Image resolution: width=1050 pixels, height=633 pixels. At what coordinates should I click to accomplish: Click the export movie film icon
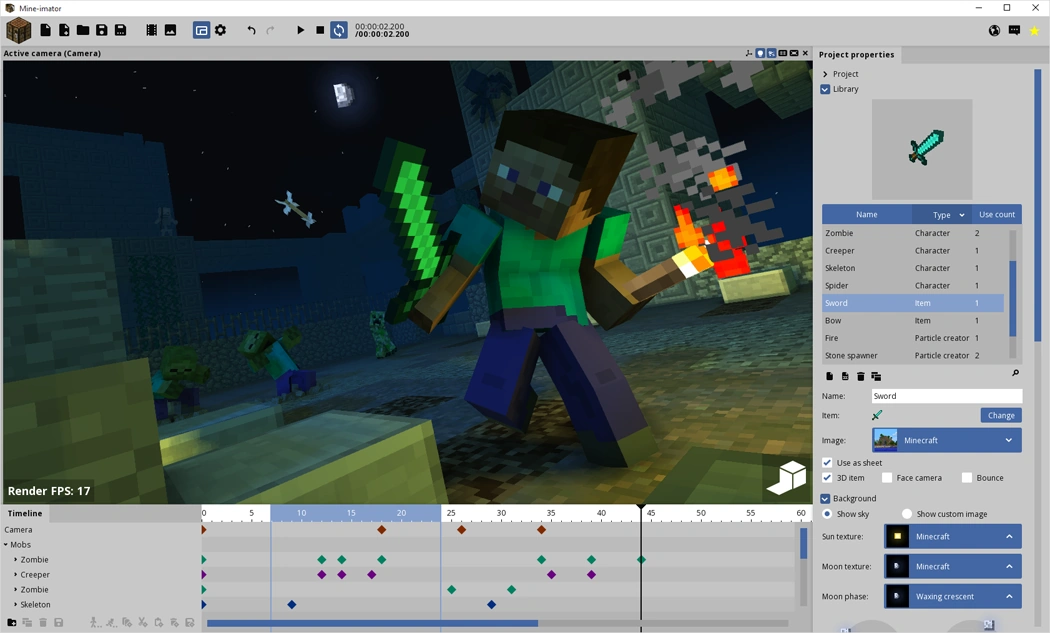click(151, 30)
